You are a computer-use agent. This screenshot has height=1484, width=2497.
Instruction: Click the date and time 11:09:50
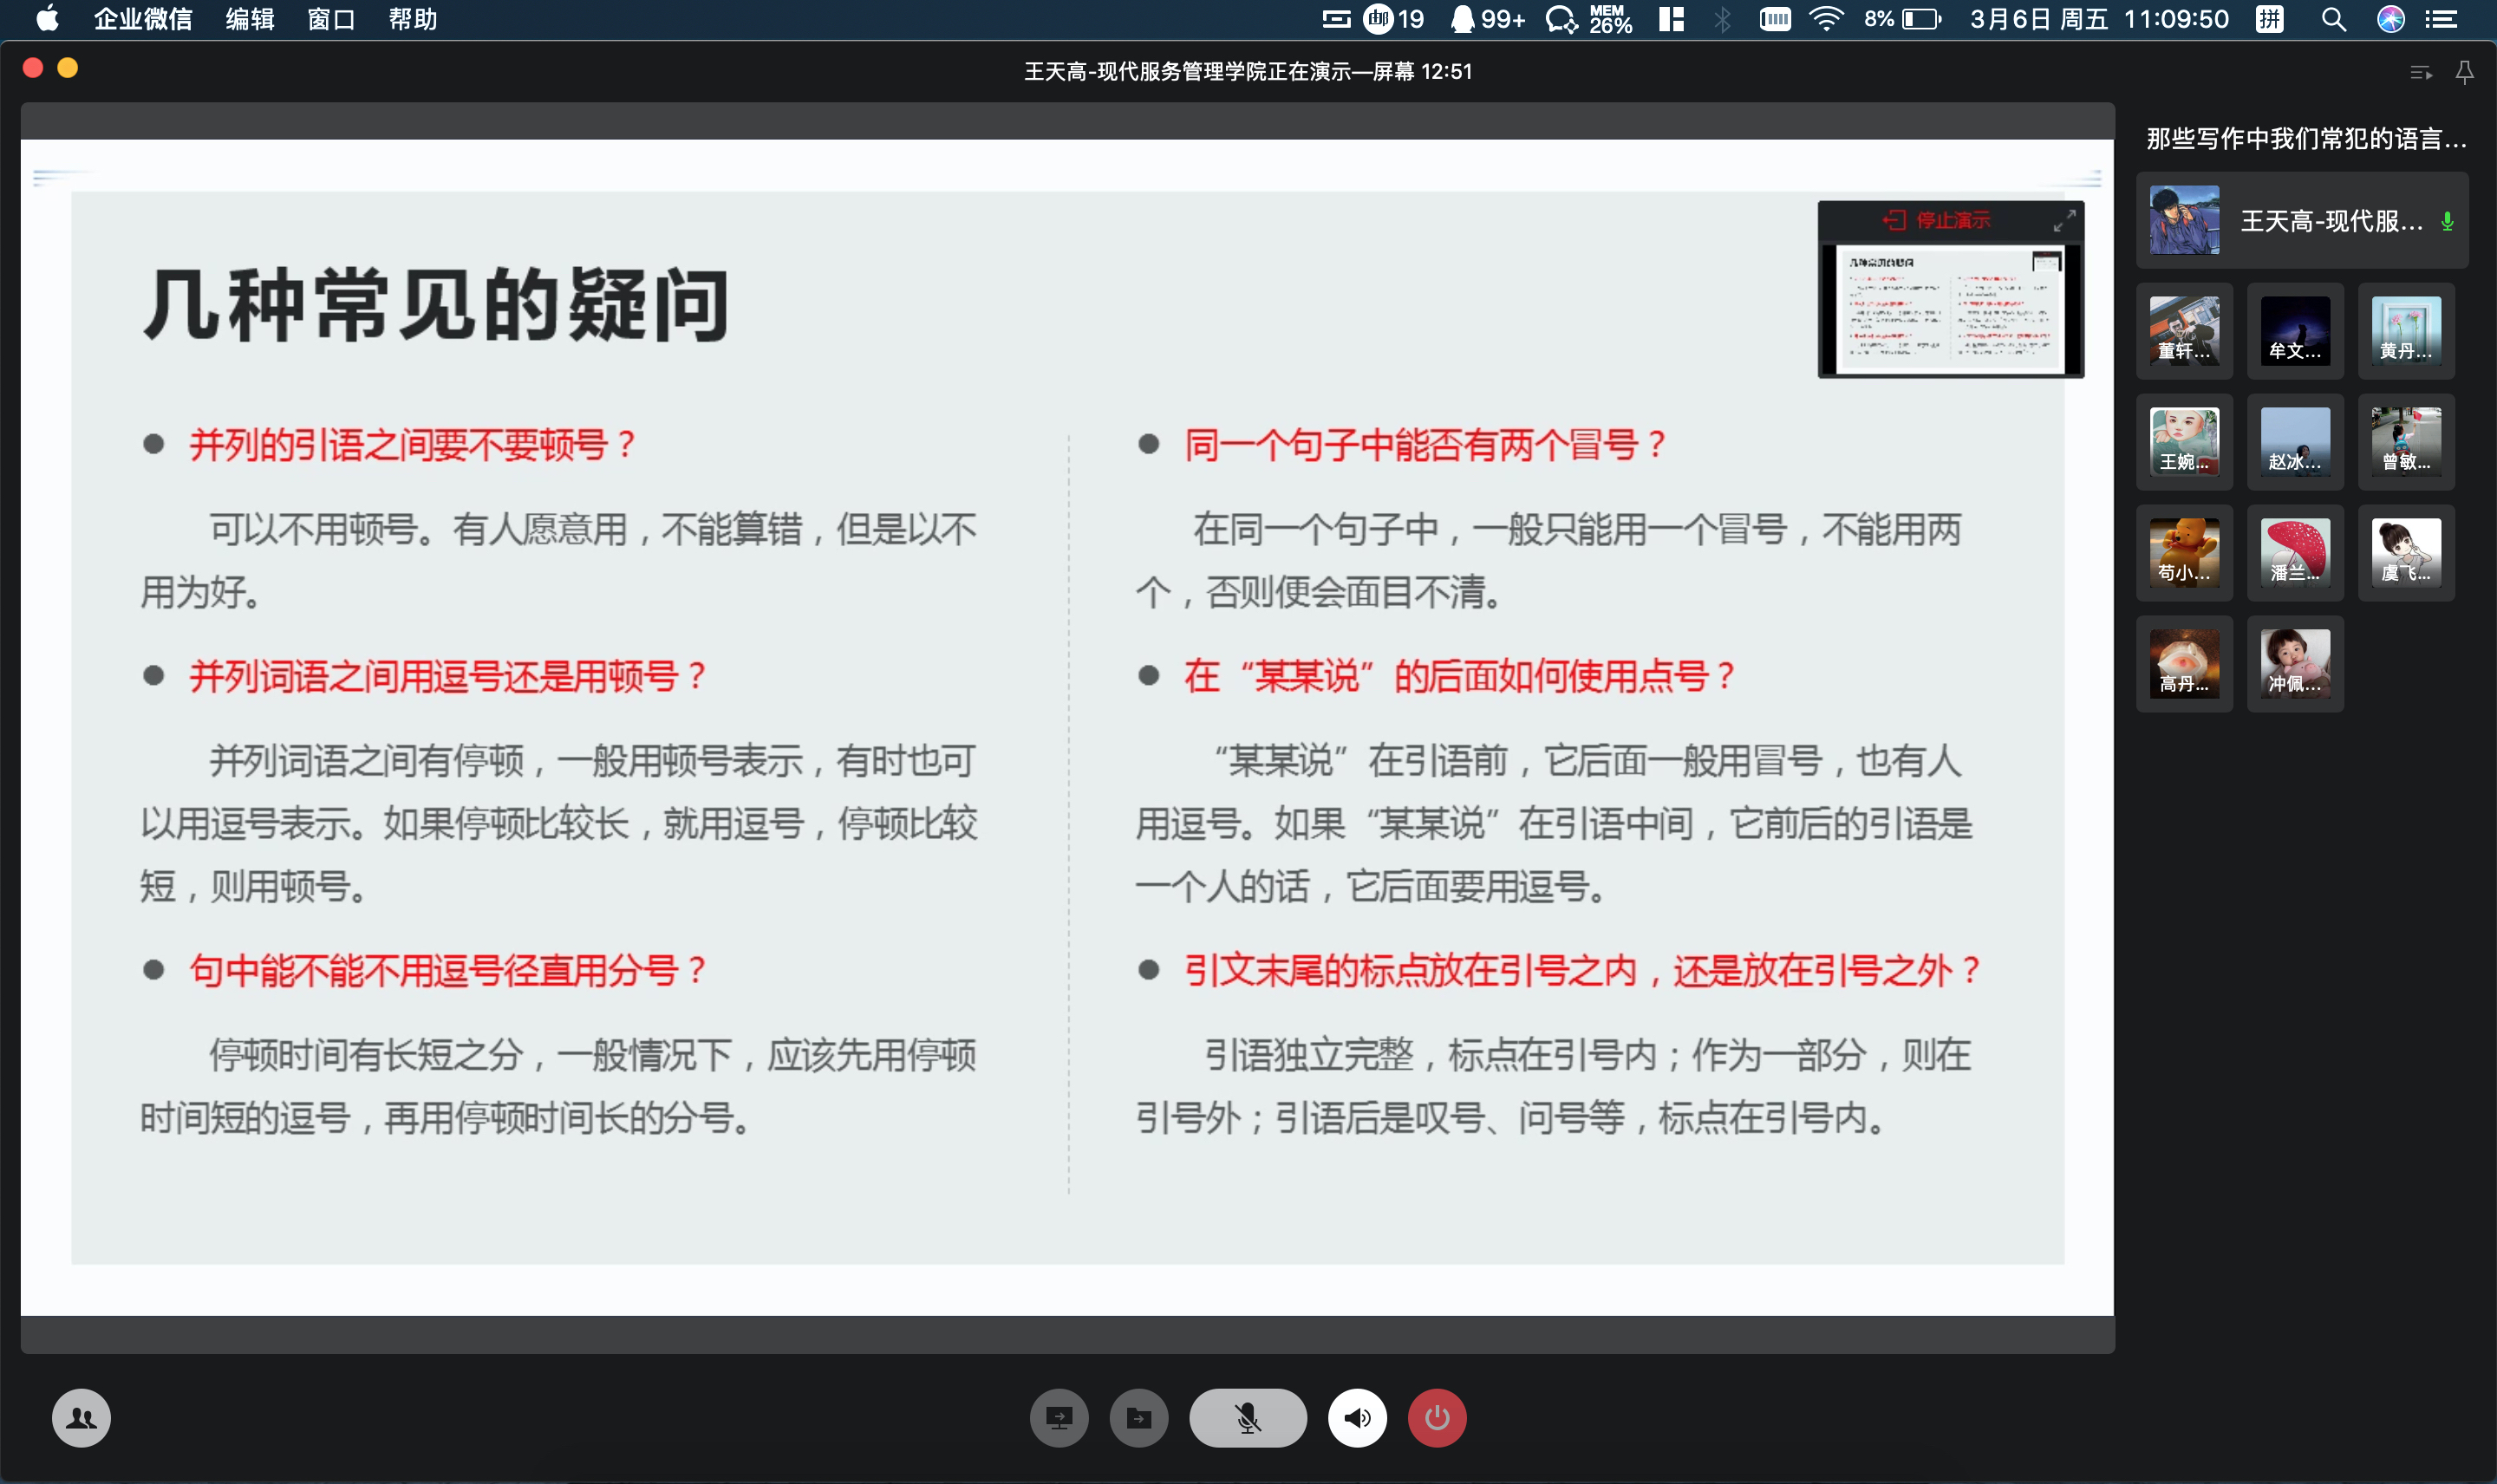tap(2099, 19)
